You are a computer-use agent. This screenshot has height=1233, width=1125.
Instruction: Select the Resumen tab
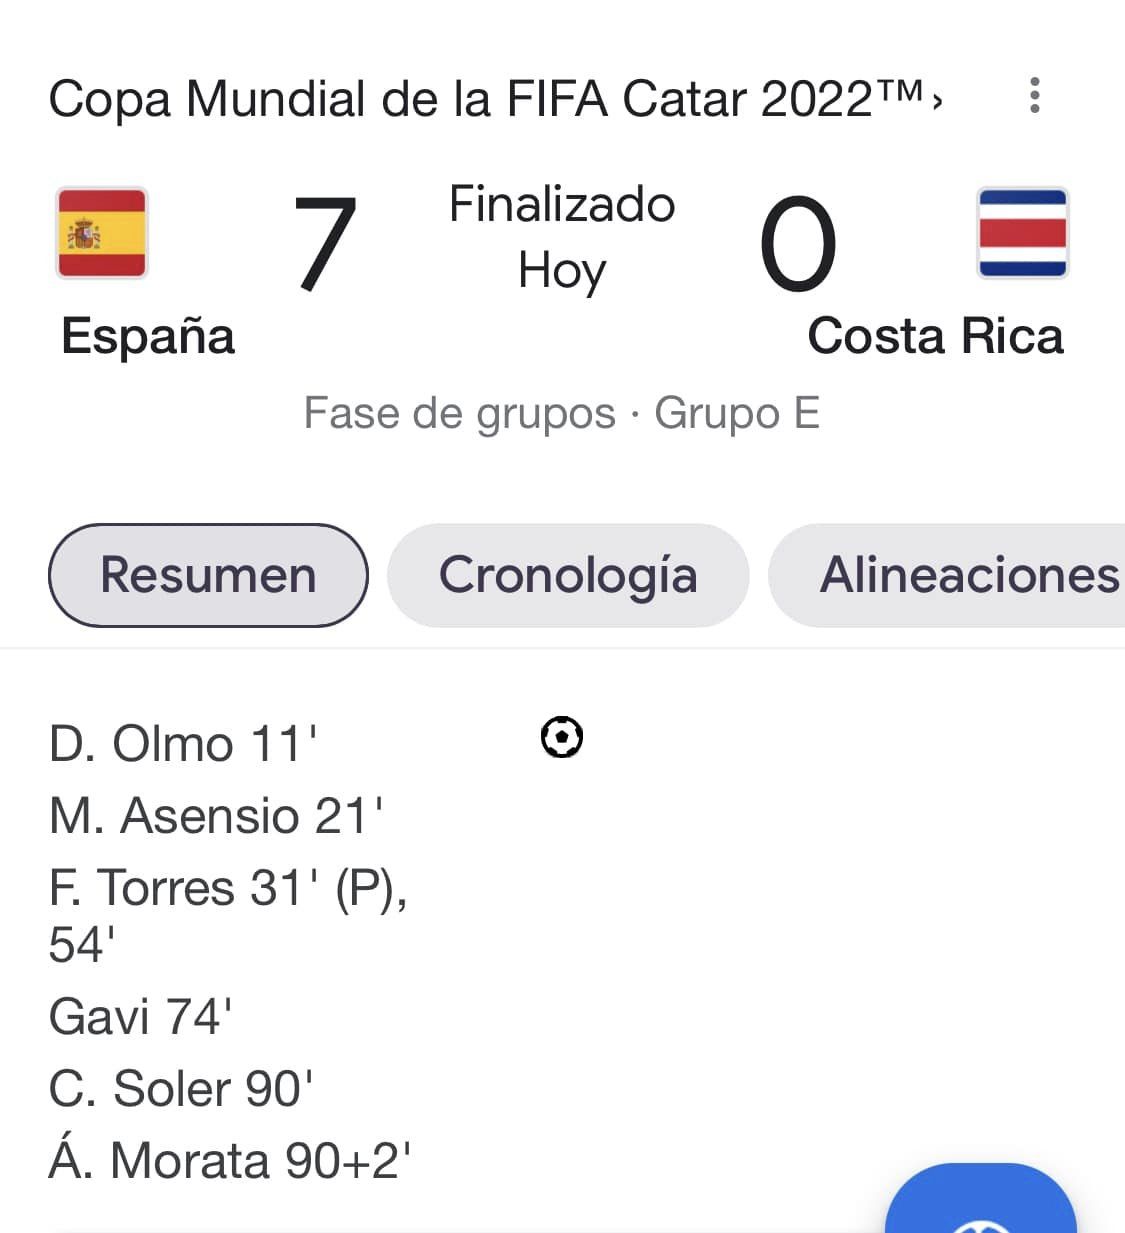(208, 575)
